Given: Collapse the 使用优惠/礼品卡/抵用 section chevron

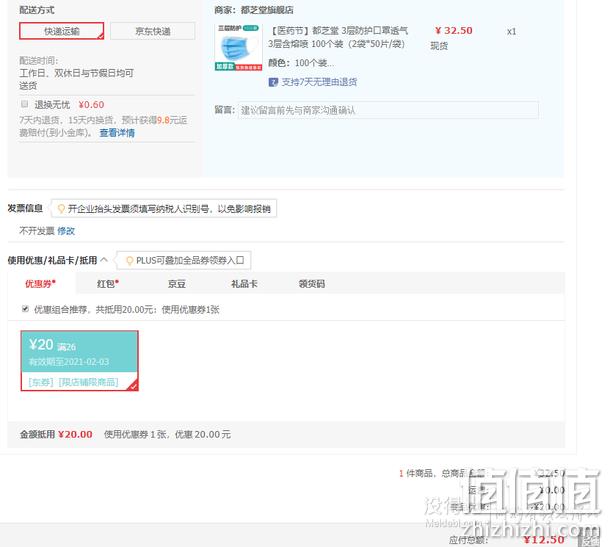Looking at the screenshot, I should pos(104,259).
